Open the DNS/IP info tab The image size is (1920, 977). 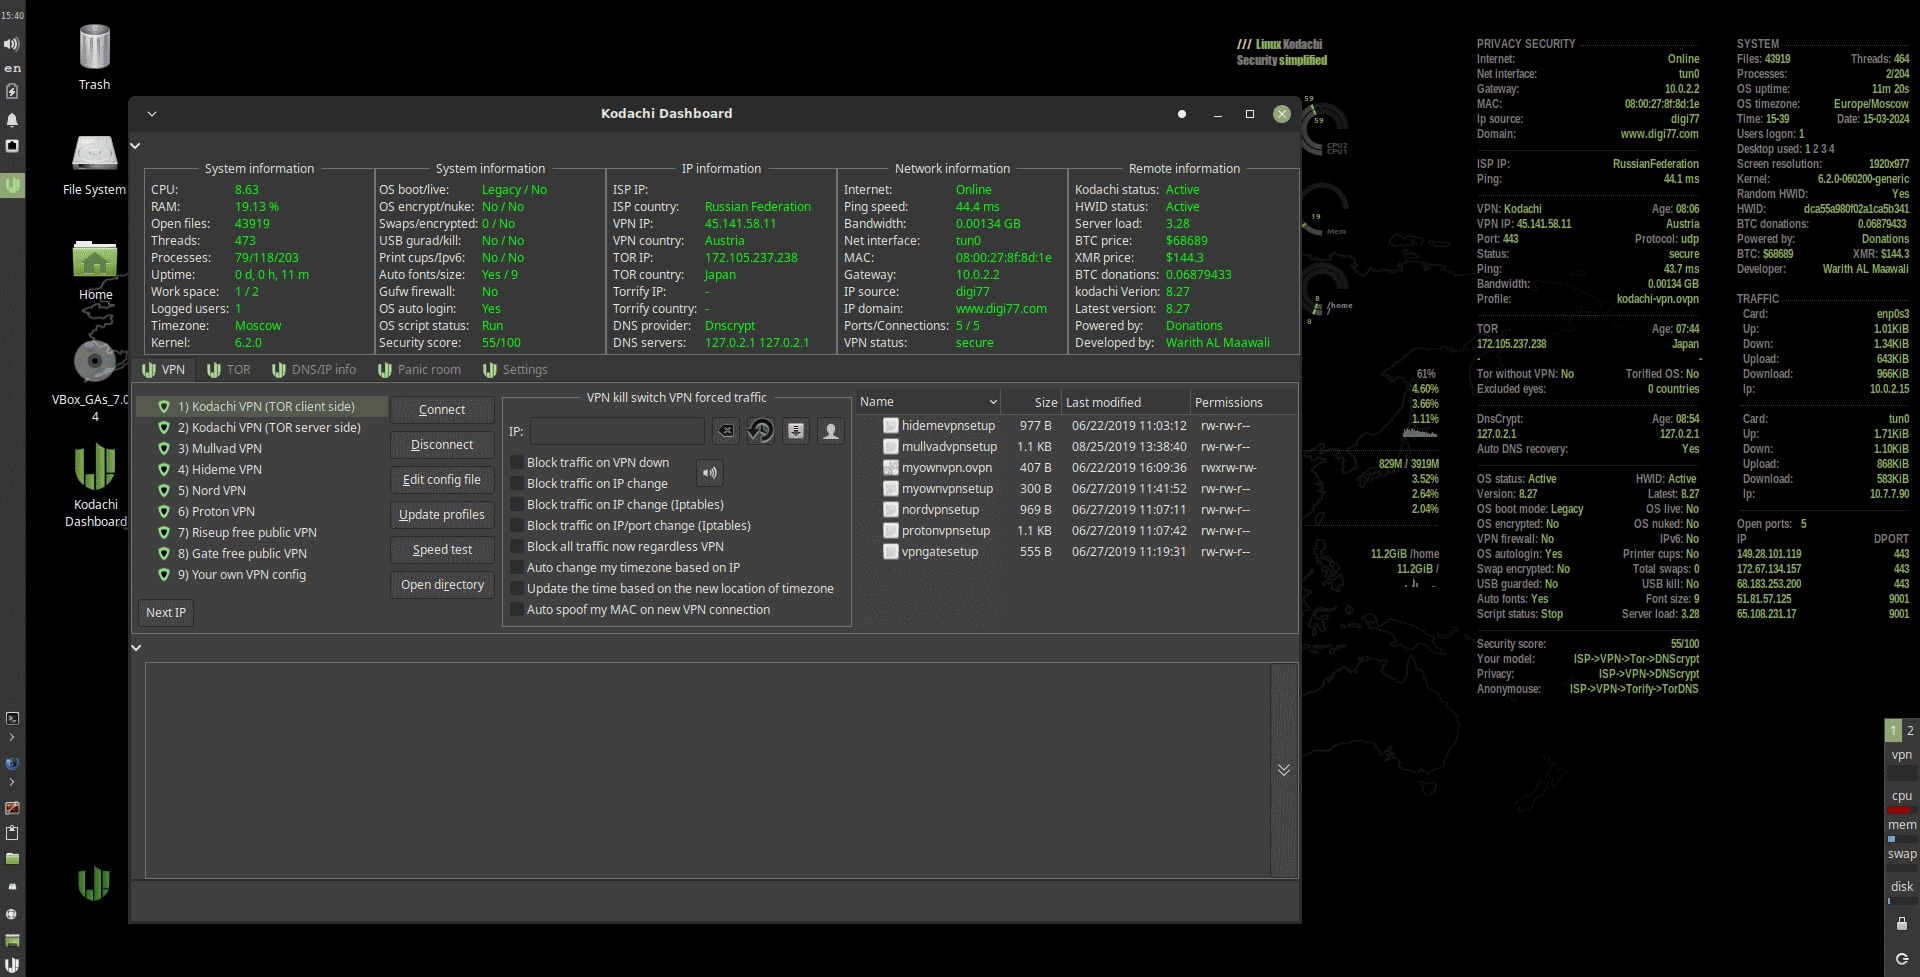pos(314,370)
